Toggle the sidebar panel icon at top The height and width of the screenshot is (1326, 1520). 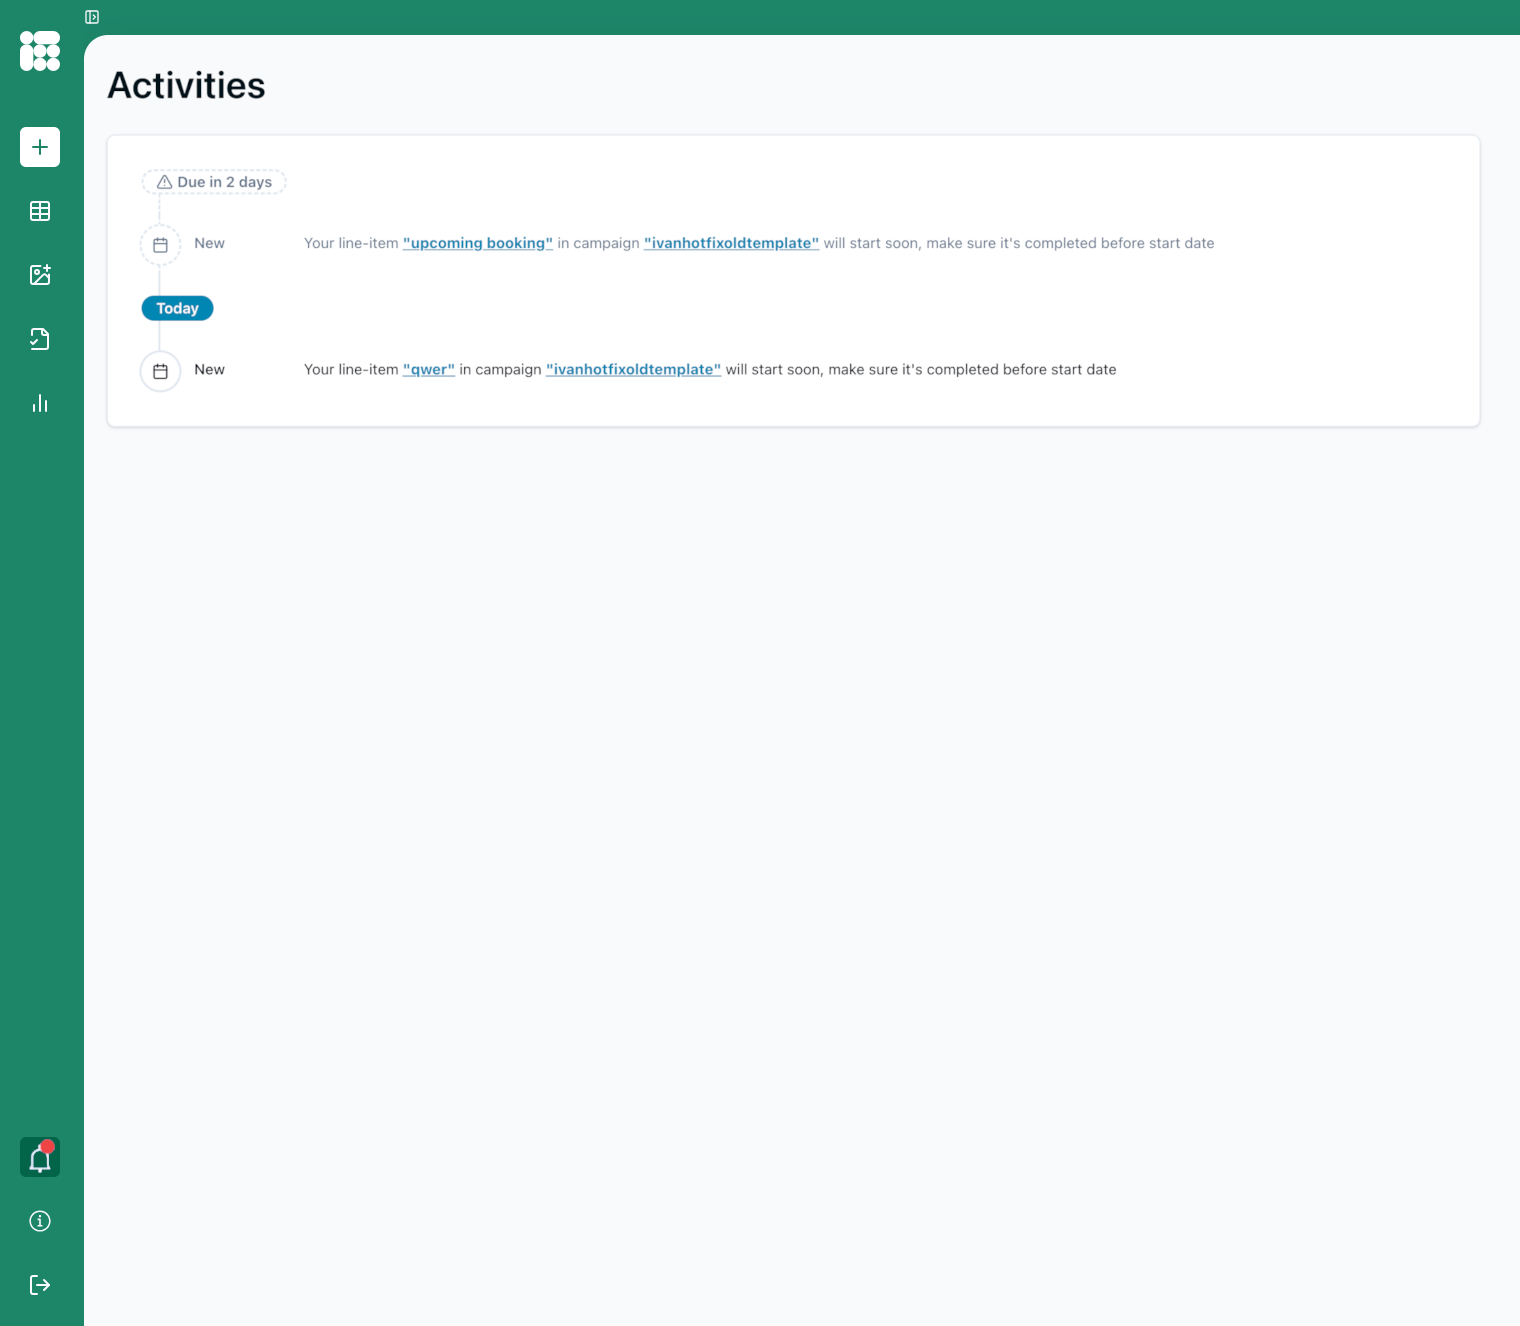[x=92, y=17]
